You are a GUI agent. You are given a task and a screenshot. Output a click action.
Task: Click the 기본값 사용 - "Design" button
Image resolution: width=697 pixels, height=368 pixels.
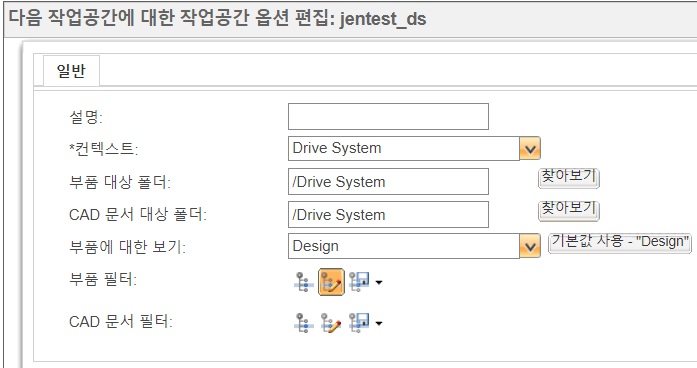click(x=620, y=243)
